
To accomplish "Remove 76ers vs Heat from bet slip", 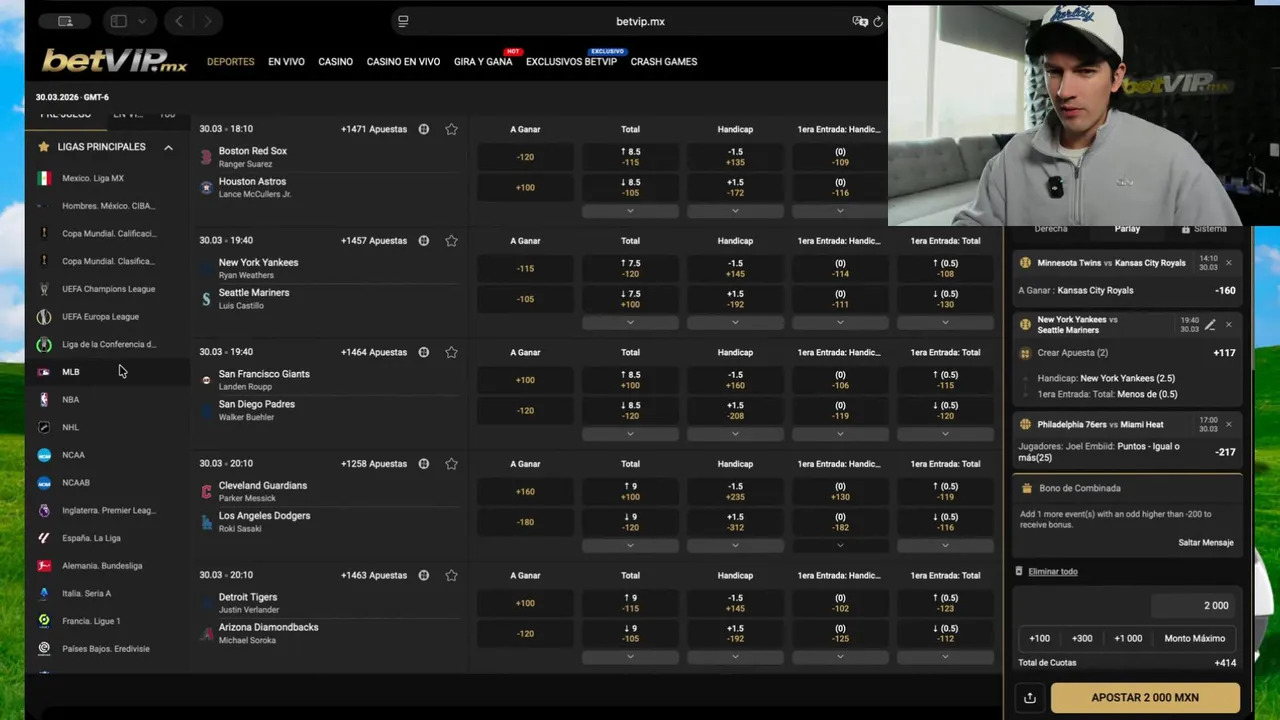I will pos(1229,424).
